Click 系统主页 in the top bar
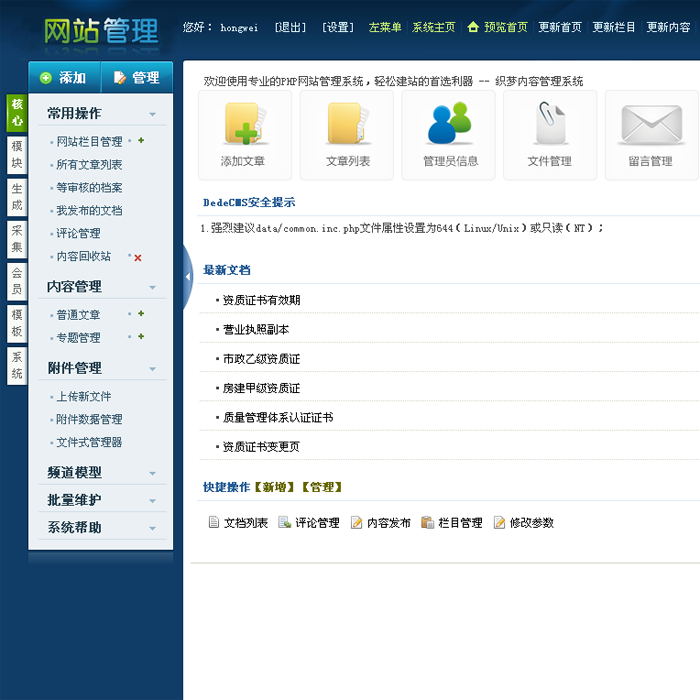This screenshot has height=700, width=700. click(x=433, y=27)
